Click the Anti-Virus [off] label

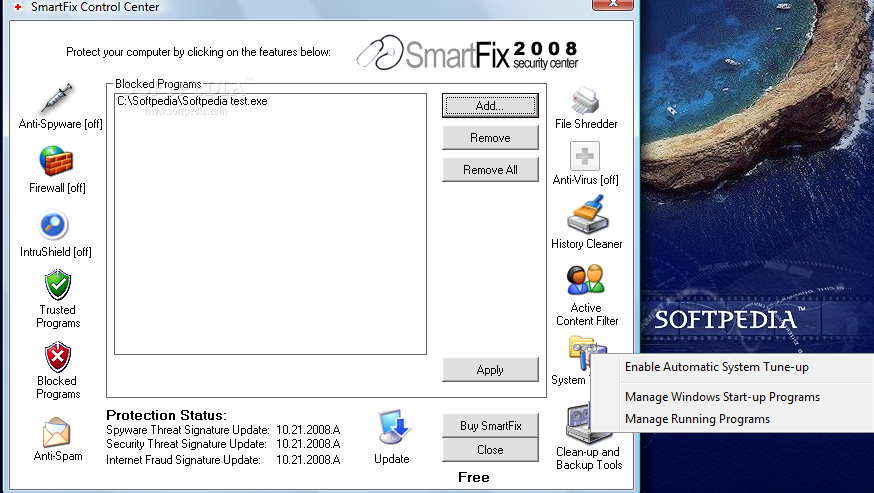tap(585, 180)
